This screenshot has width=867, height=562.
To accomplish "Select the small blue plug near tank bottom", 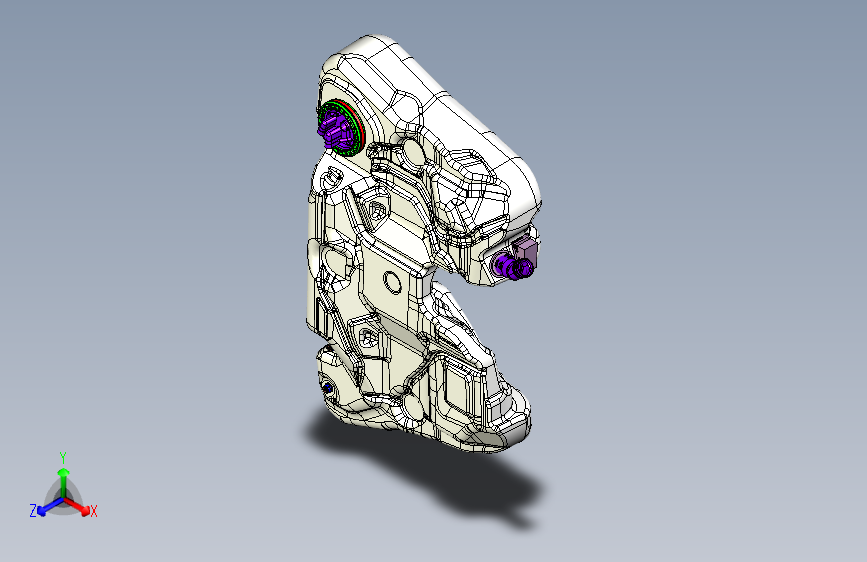I will coord(327,388).
